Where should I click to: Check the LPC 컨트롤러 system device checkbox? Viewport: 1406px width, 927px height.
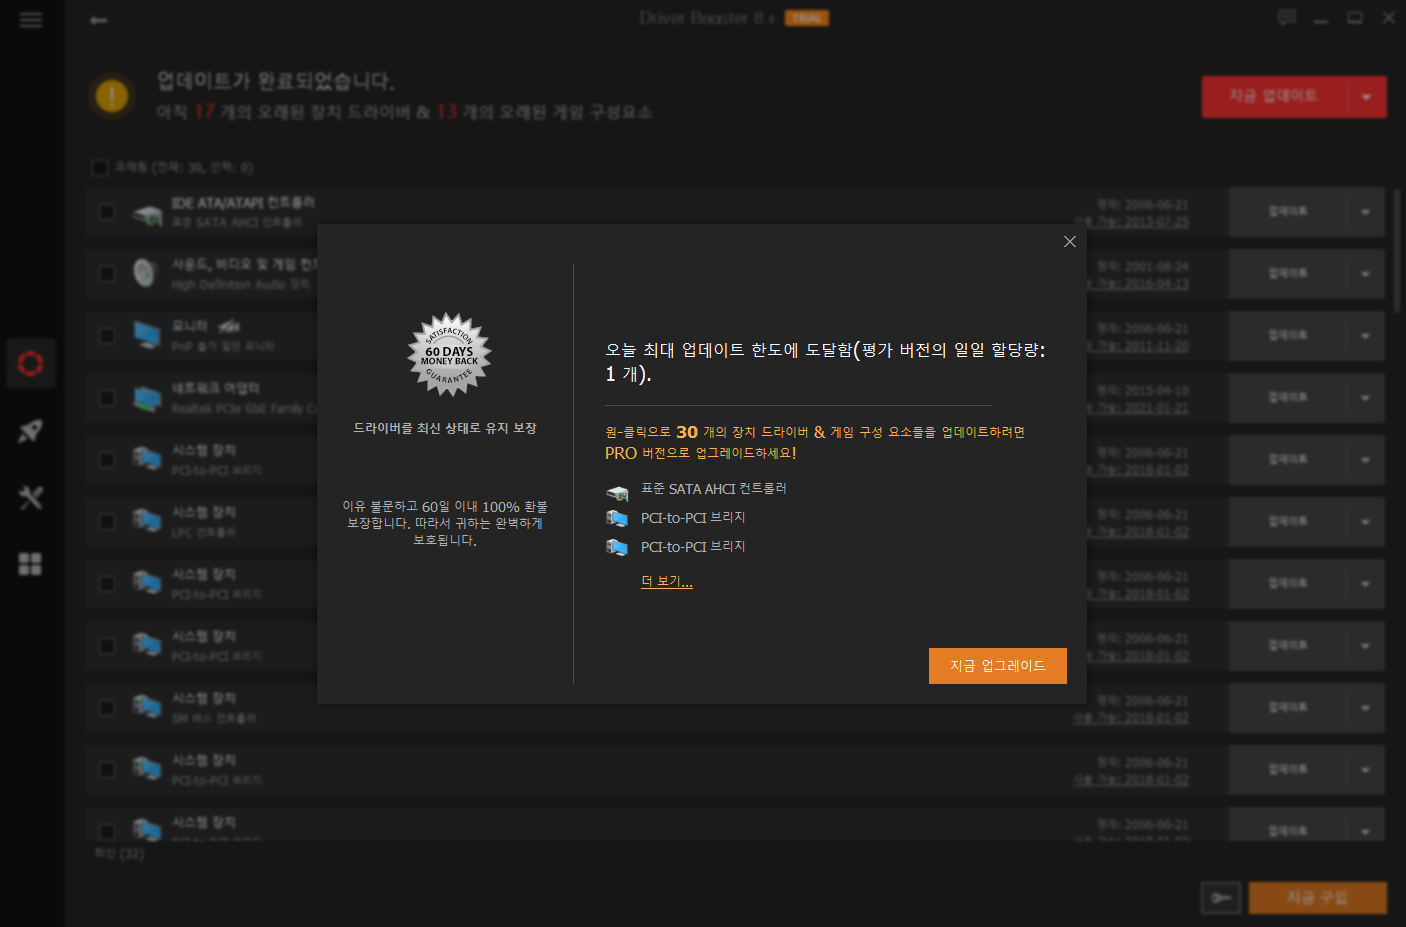[107, 522]
